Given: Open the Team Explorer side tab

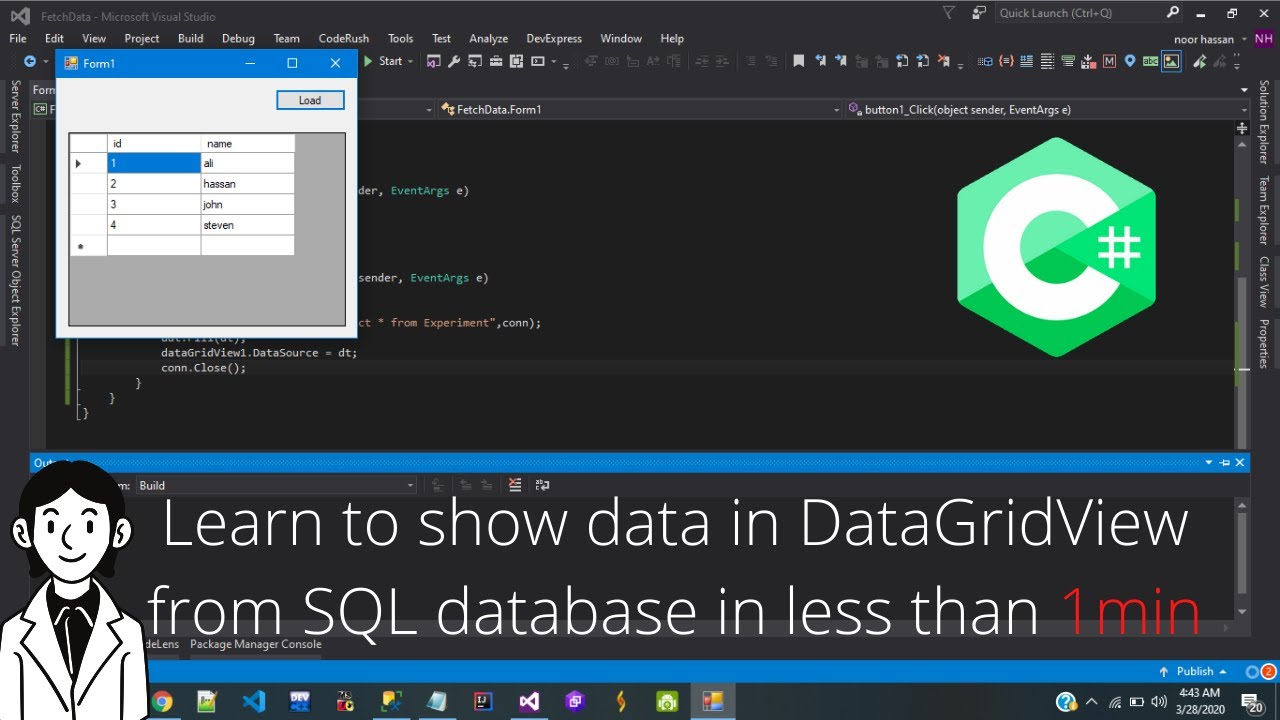Looking at the screenshot, I should coord(1263,210).
